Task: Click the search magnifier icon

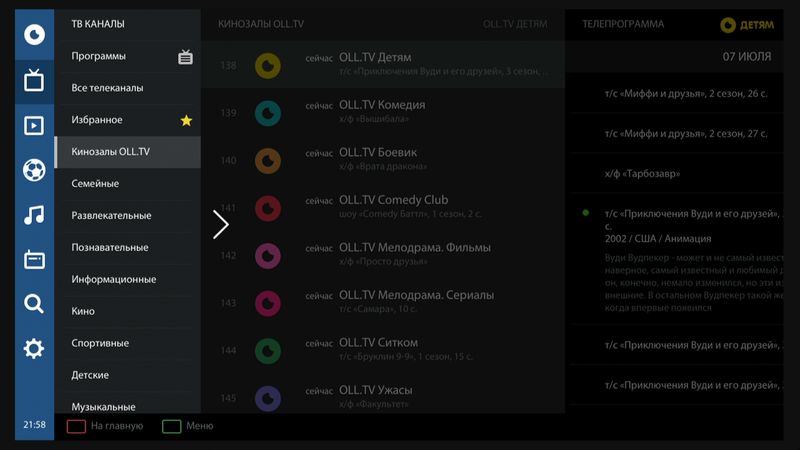Action: pyautogui.click(x=34, y=304)
